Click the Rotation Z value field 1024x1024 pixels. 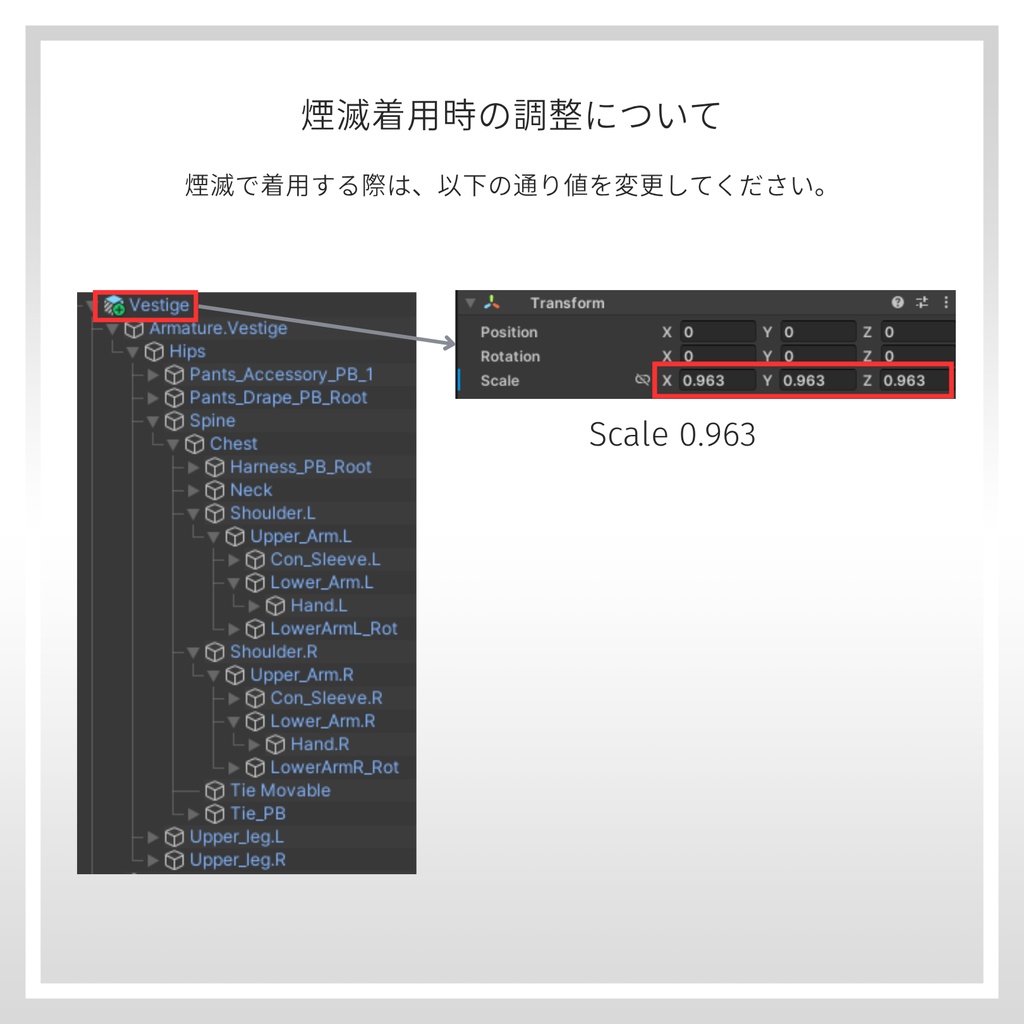tap(917, 356)
